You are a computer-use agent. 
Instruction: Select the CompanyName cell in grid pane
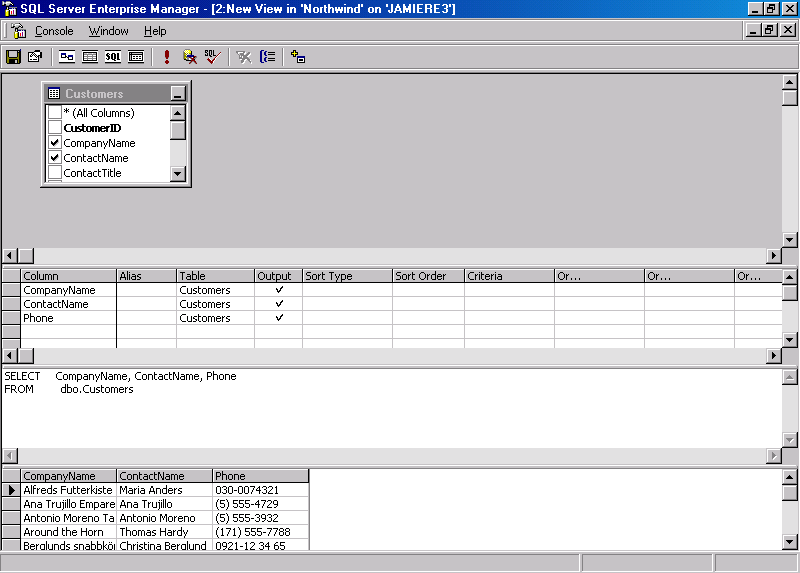tap(68, 290)
